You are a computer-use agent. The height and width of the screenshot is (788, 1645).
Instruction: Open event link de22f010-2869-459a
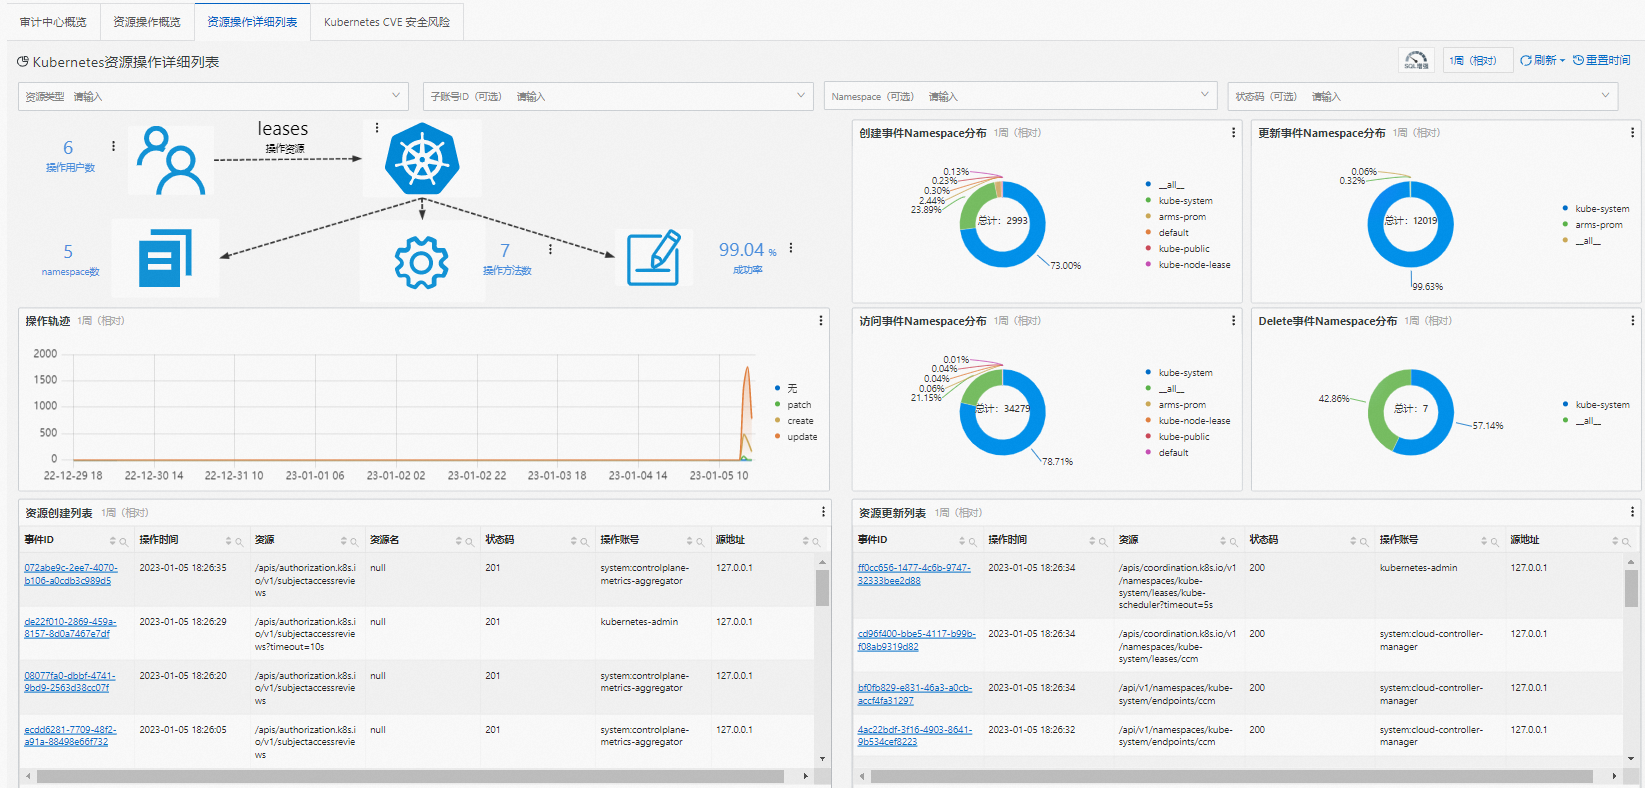pos(70,628)
